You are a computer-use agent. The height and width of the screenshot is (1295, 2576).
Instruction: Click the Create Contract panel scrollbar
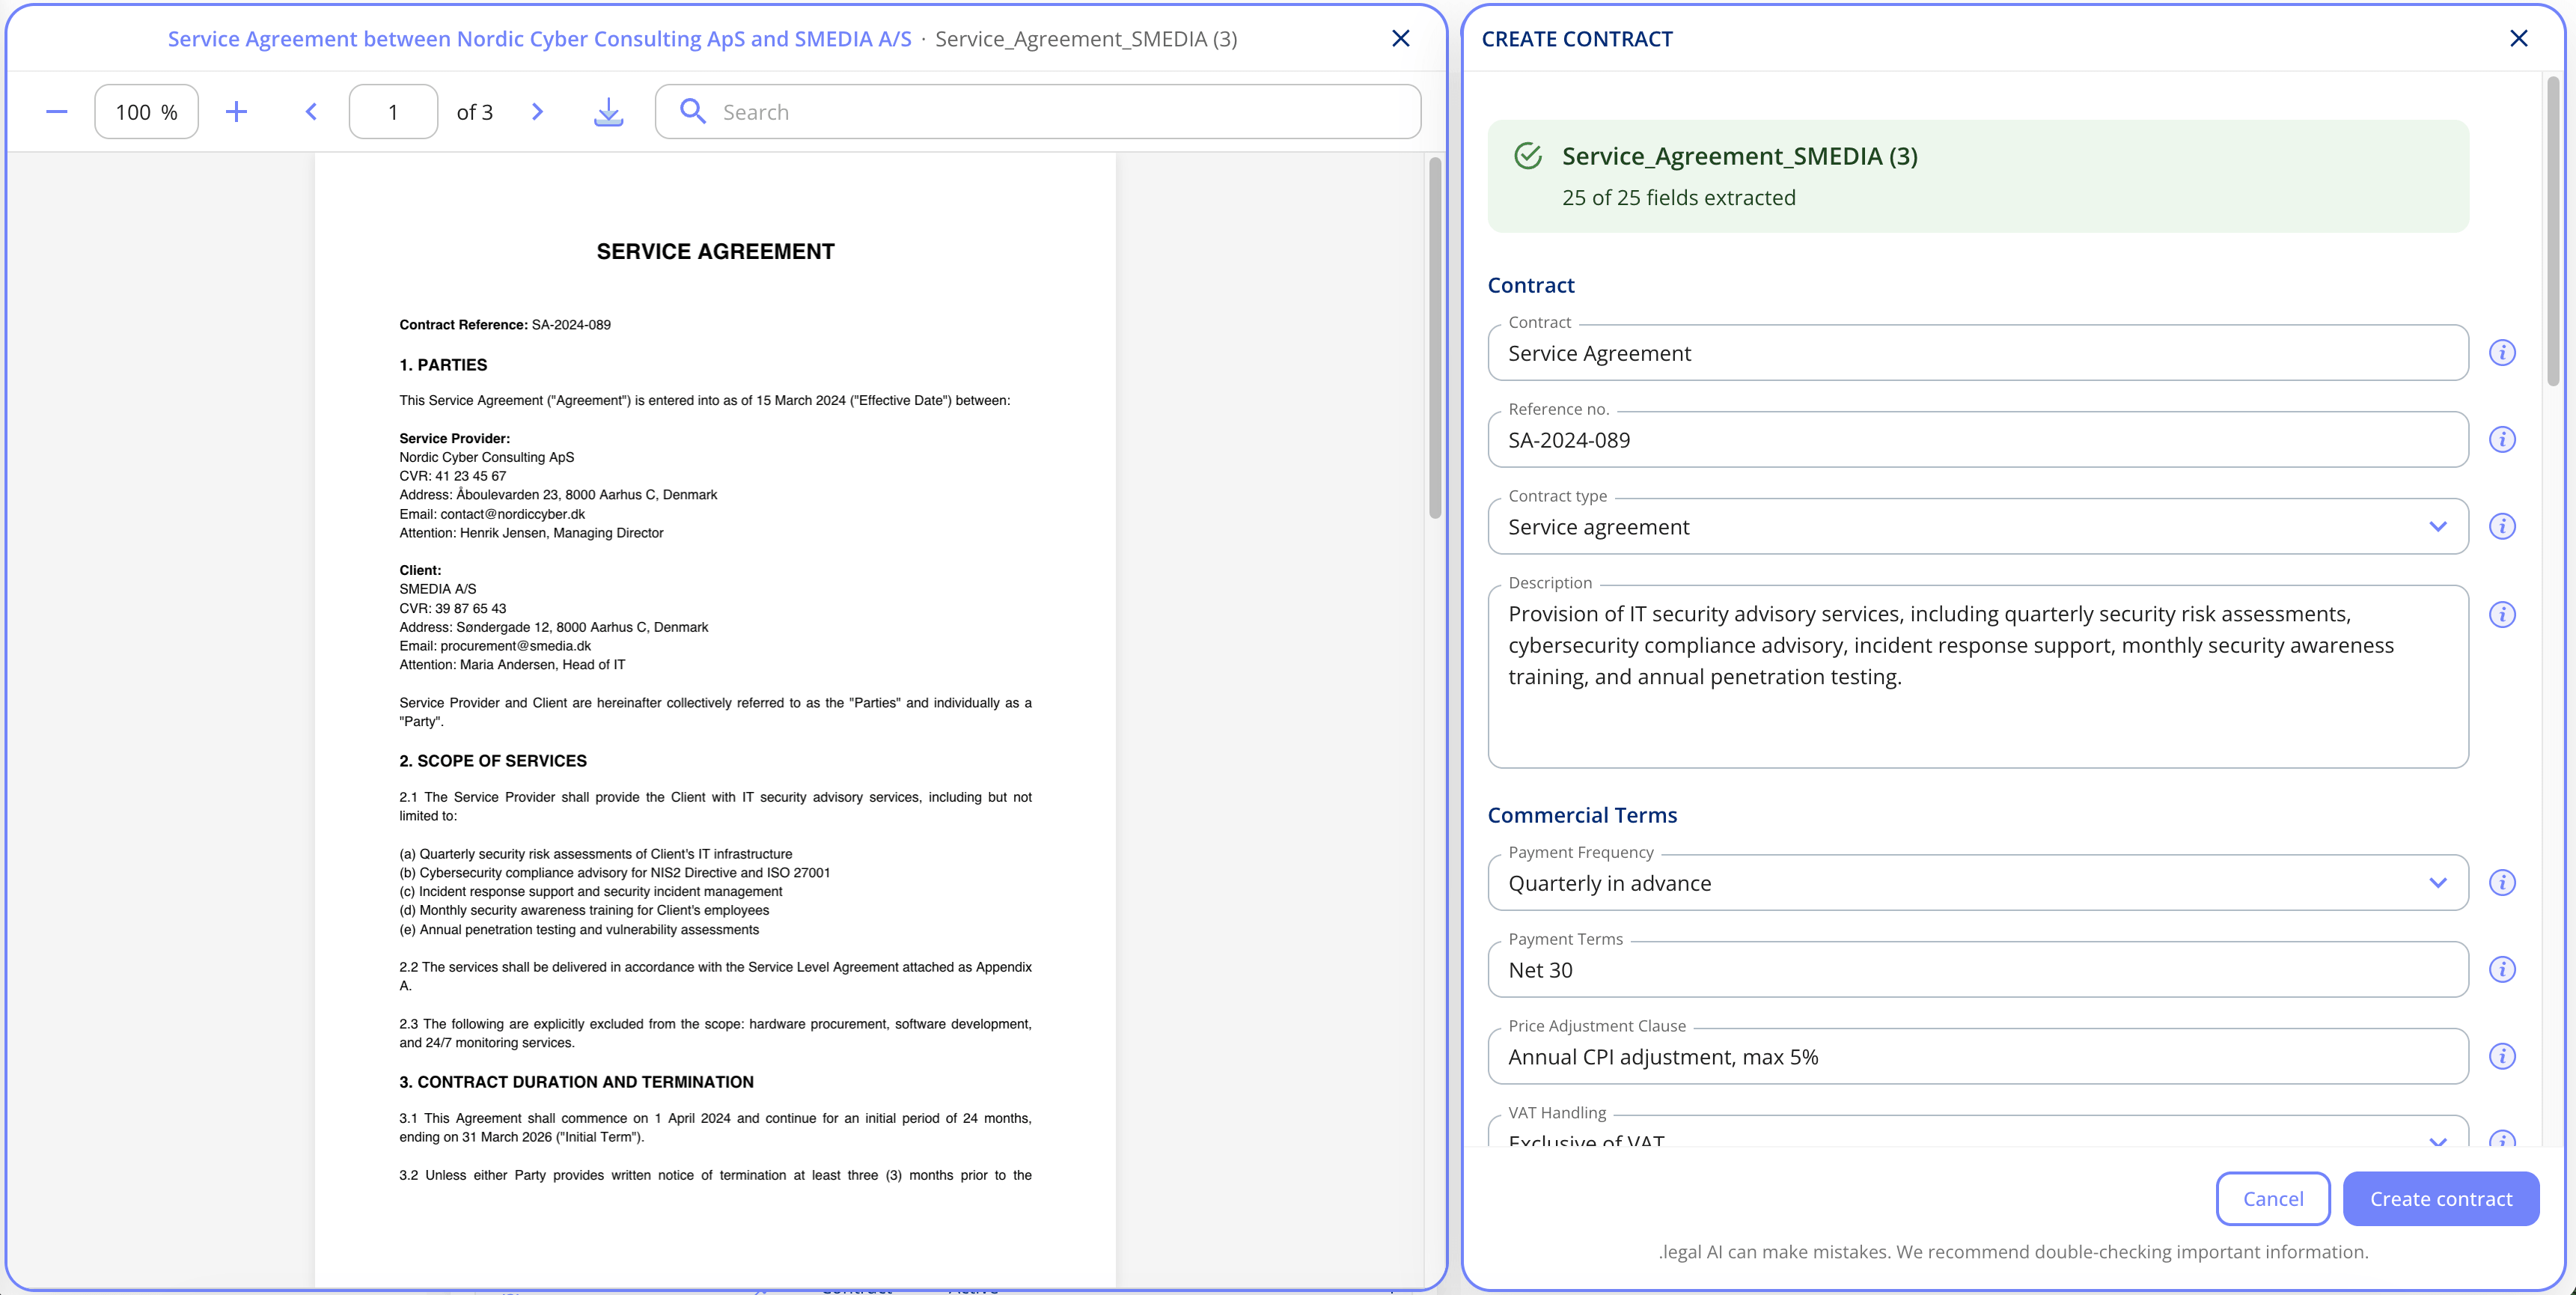(x=2553, y=230)
